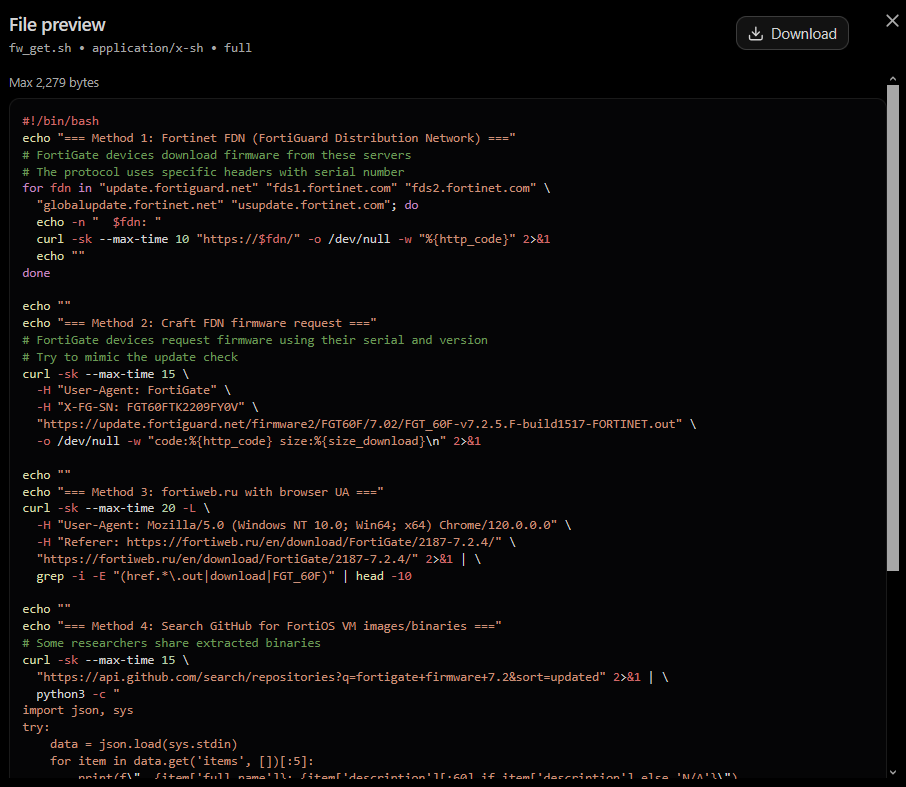Click the Method 3 fortiweb.ru echo line
This screenshot has width=906, height=787.
point(203,492)
